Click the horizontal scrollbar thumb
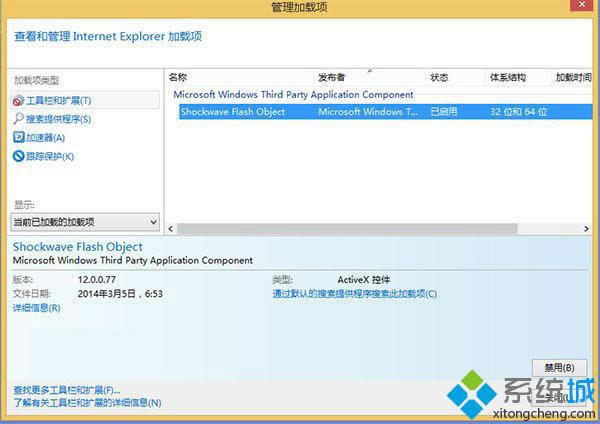Image resolution: width=600 pixels, height=424 pixels. (347, 229)
